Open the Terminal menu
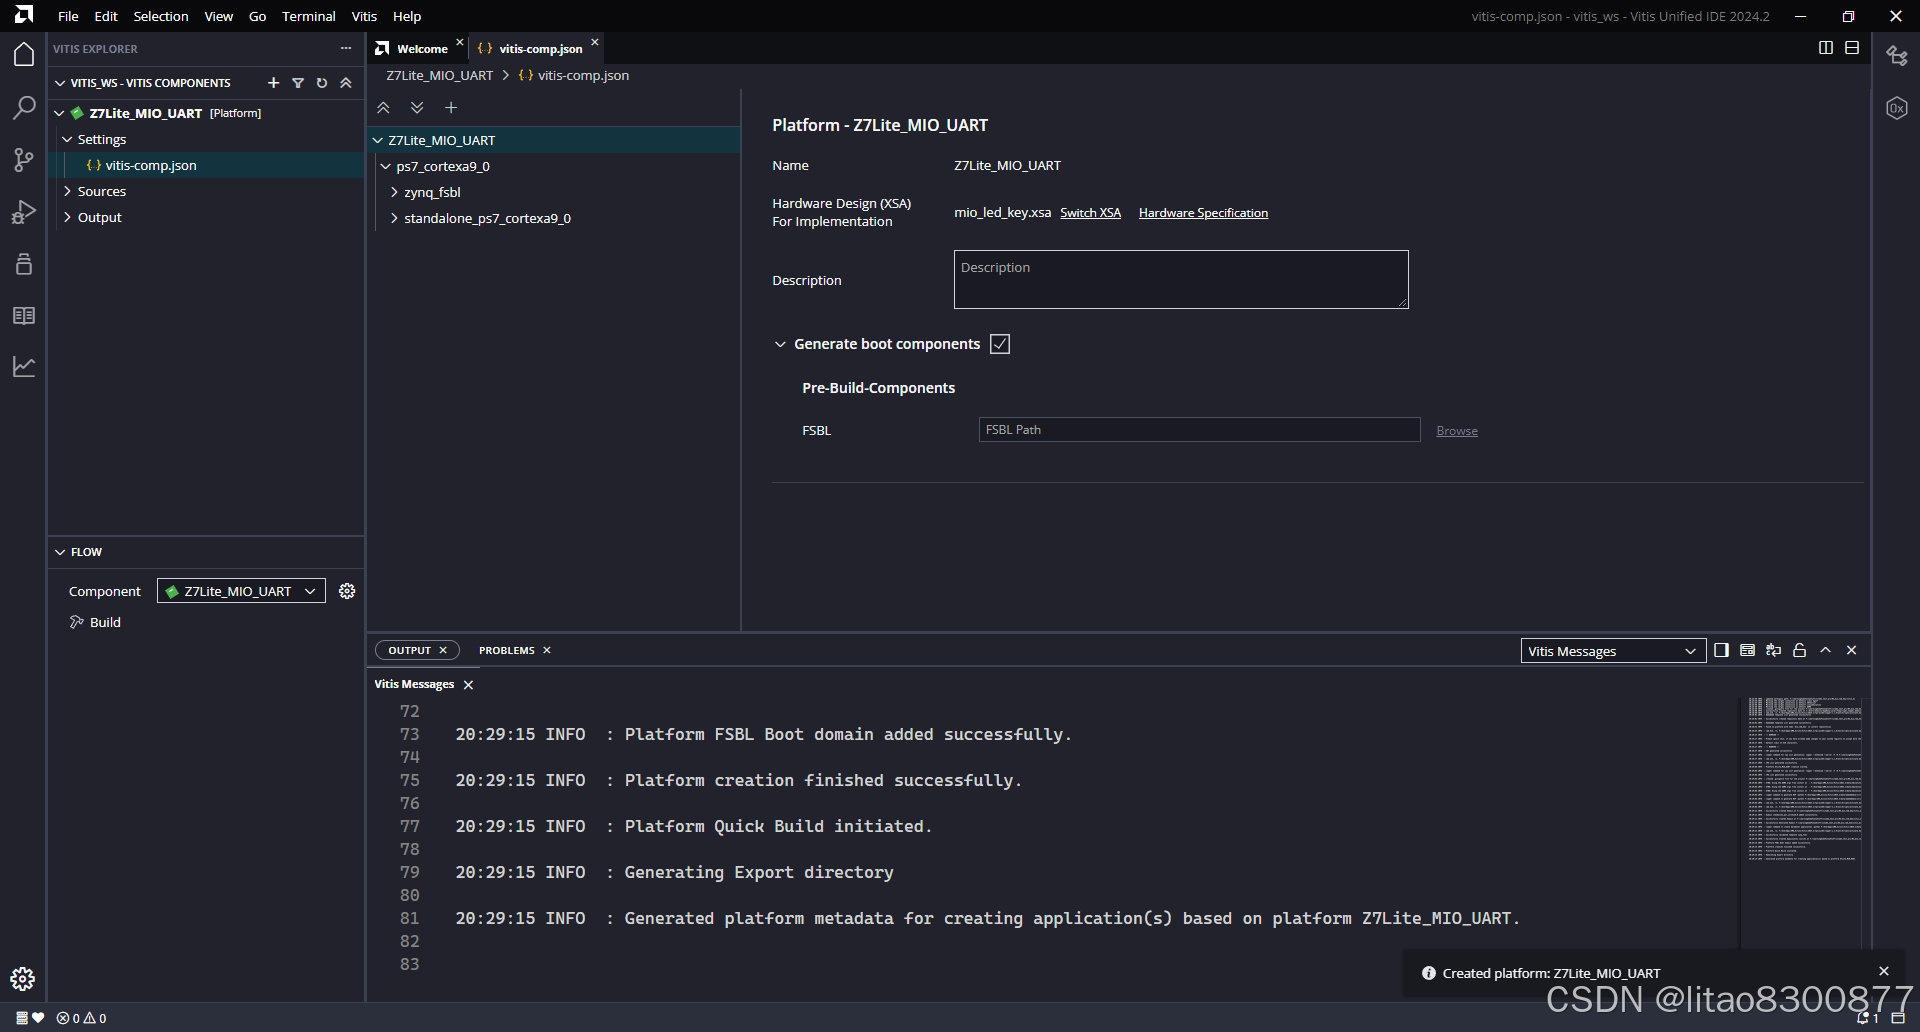This screenshot has width=1920, height=1032. 308,16
